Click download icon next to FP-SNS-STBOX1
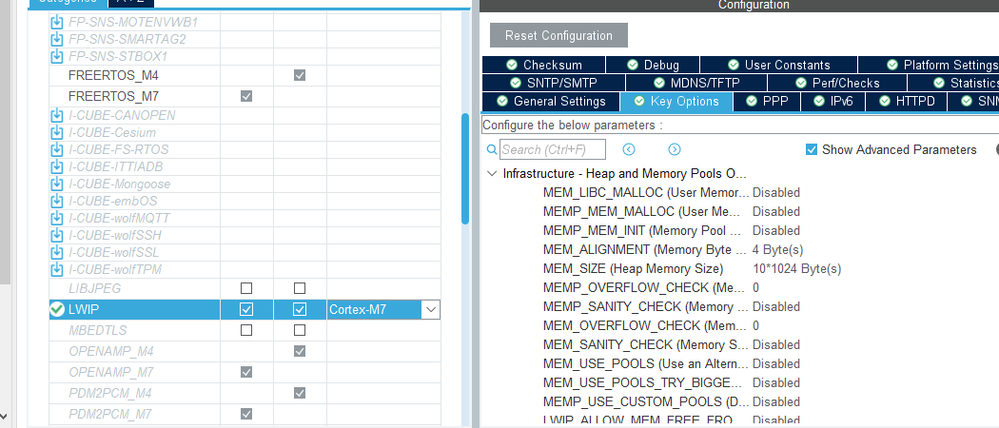This screenshot has width=999, height=428. (x=57, y=57)
